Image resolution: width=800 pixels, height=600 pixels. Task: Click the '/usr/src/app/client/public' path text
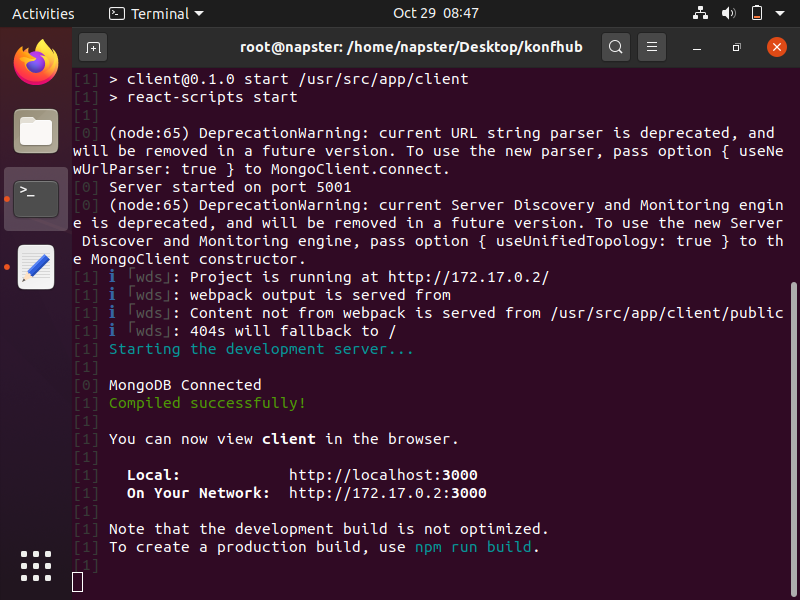(667, 313)
